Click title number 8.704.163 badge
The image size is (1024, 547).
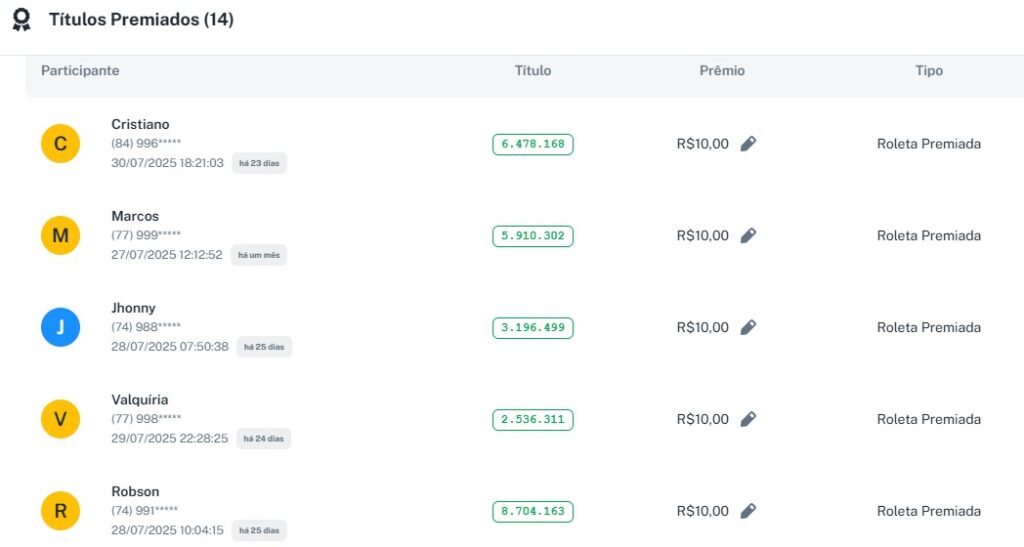(x=533, y=511)
